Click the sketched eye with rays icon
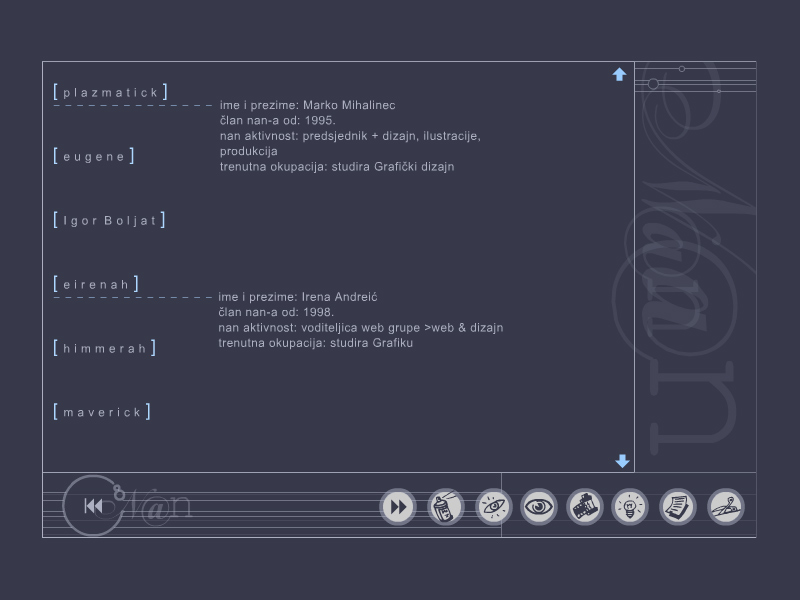800x600 pixels. pos(493,507)
